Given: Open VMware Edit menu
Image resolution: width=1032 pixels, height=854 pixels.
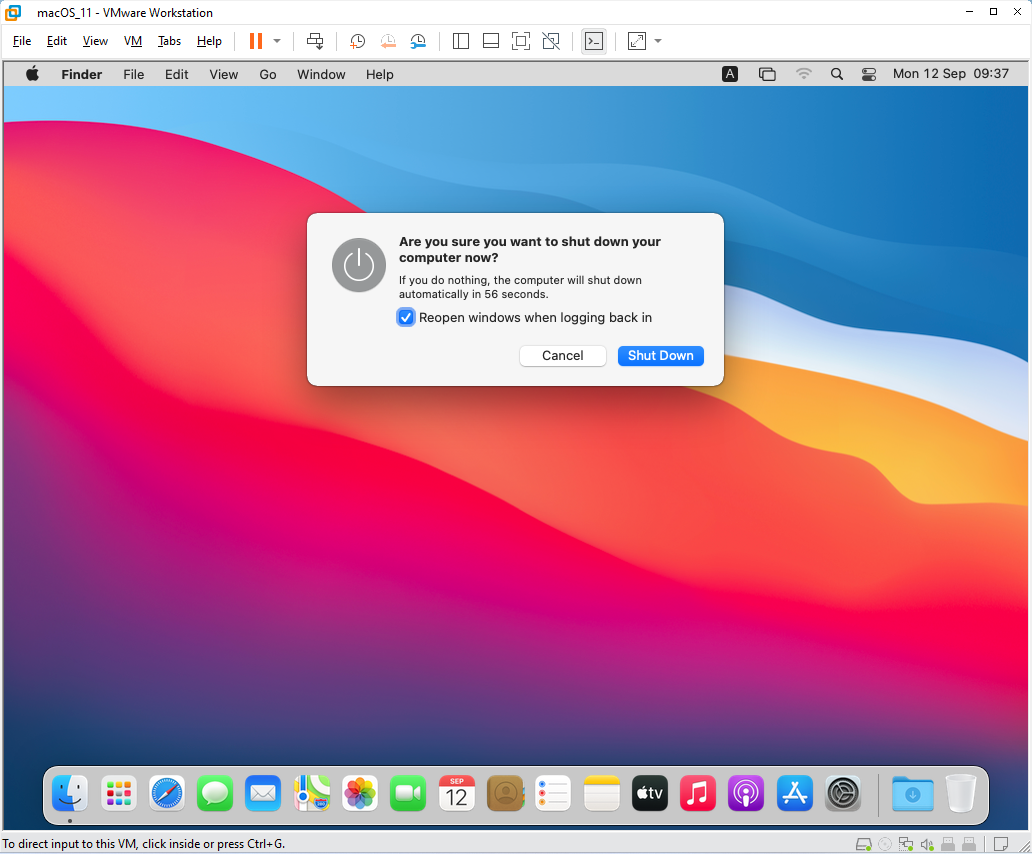Looking at the screenshot, I should (x=57, y=41).
